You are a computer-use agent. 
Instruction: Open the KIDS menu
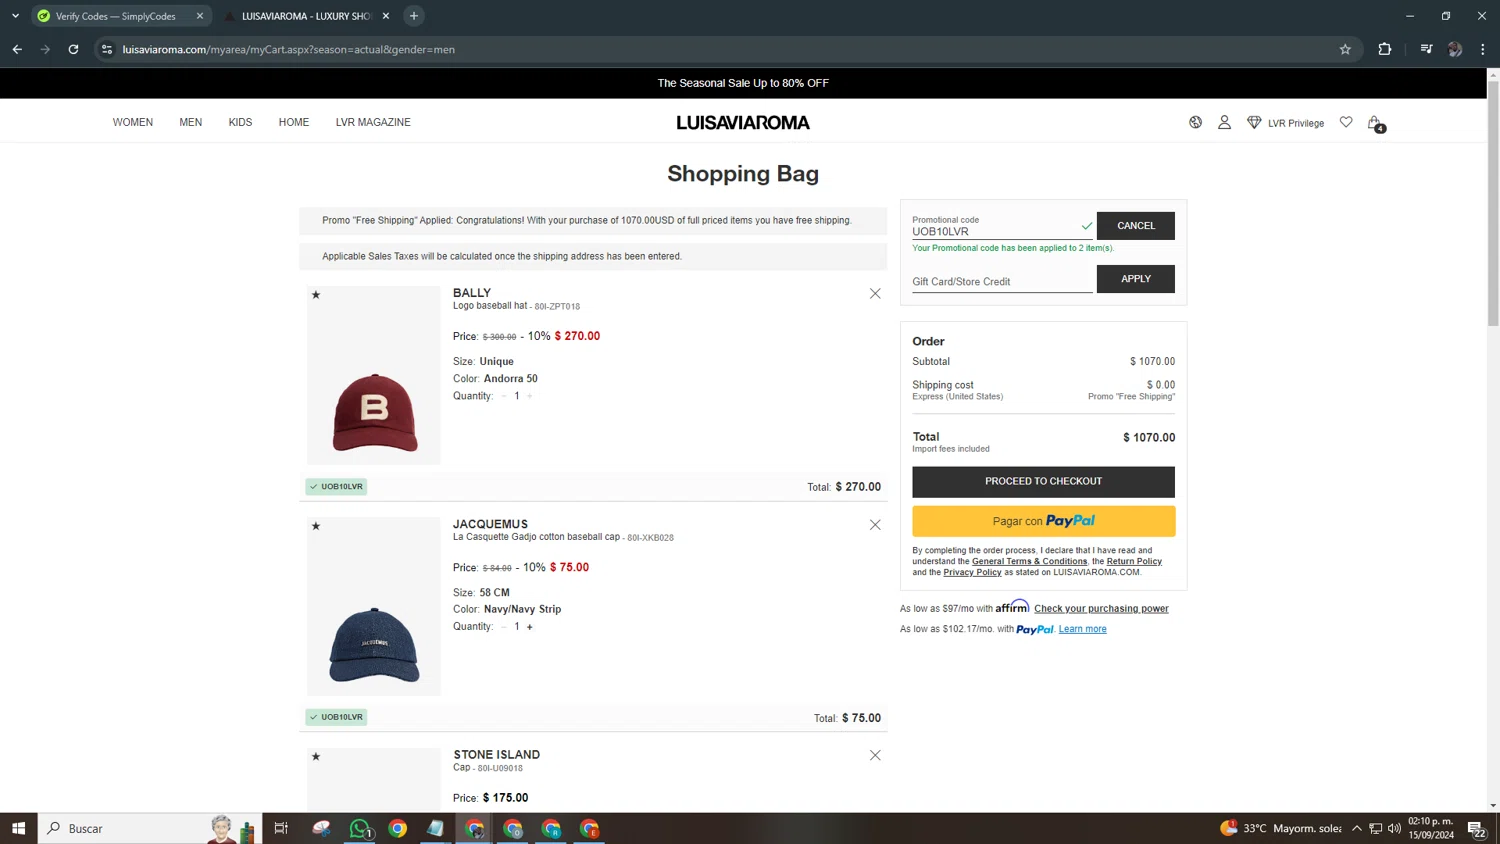(x=240, y=122)
